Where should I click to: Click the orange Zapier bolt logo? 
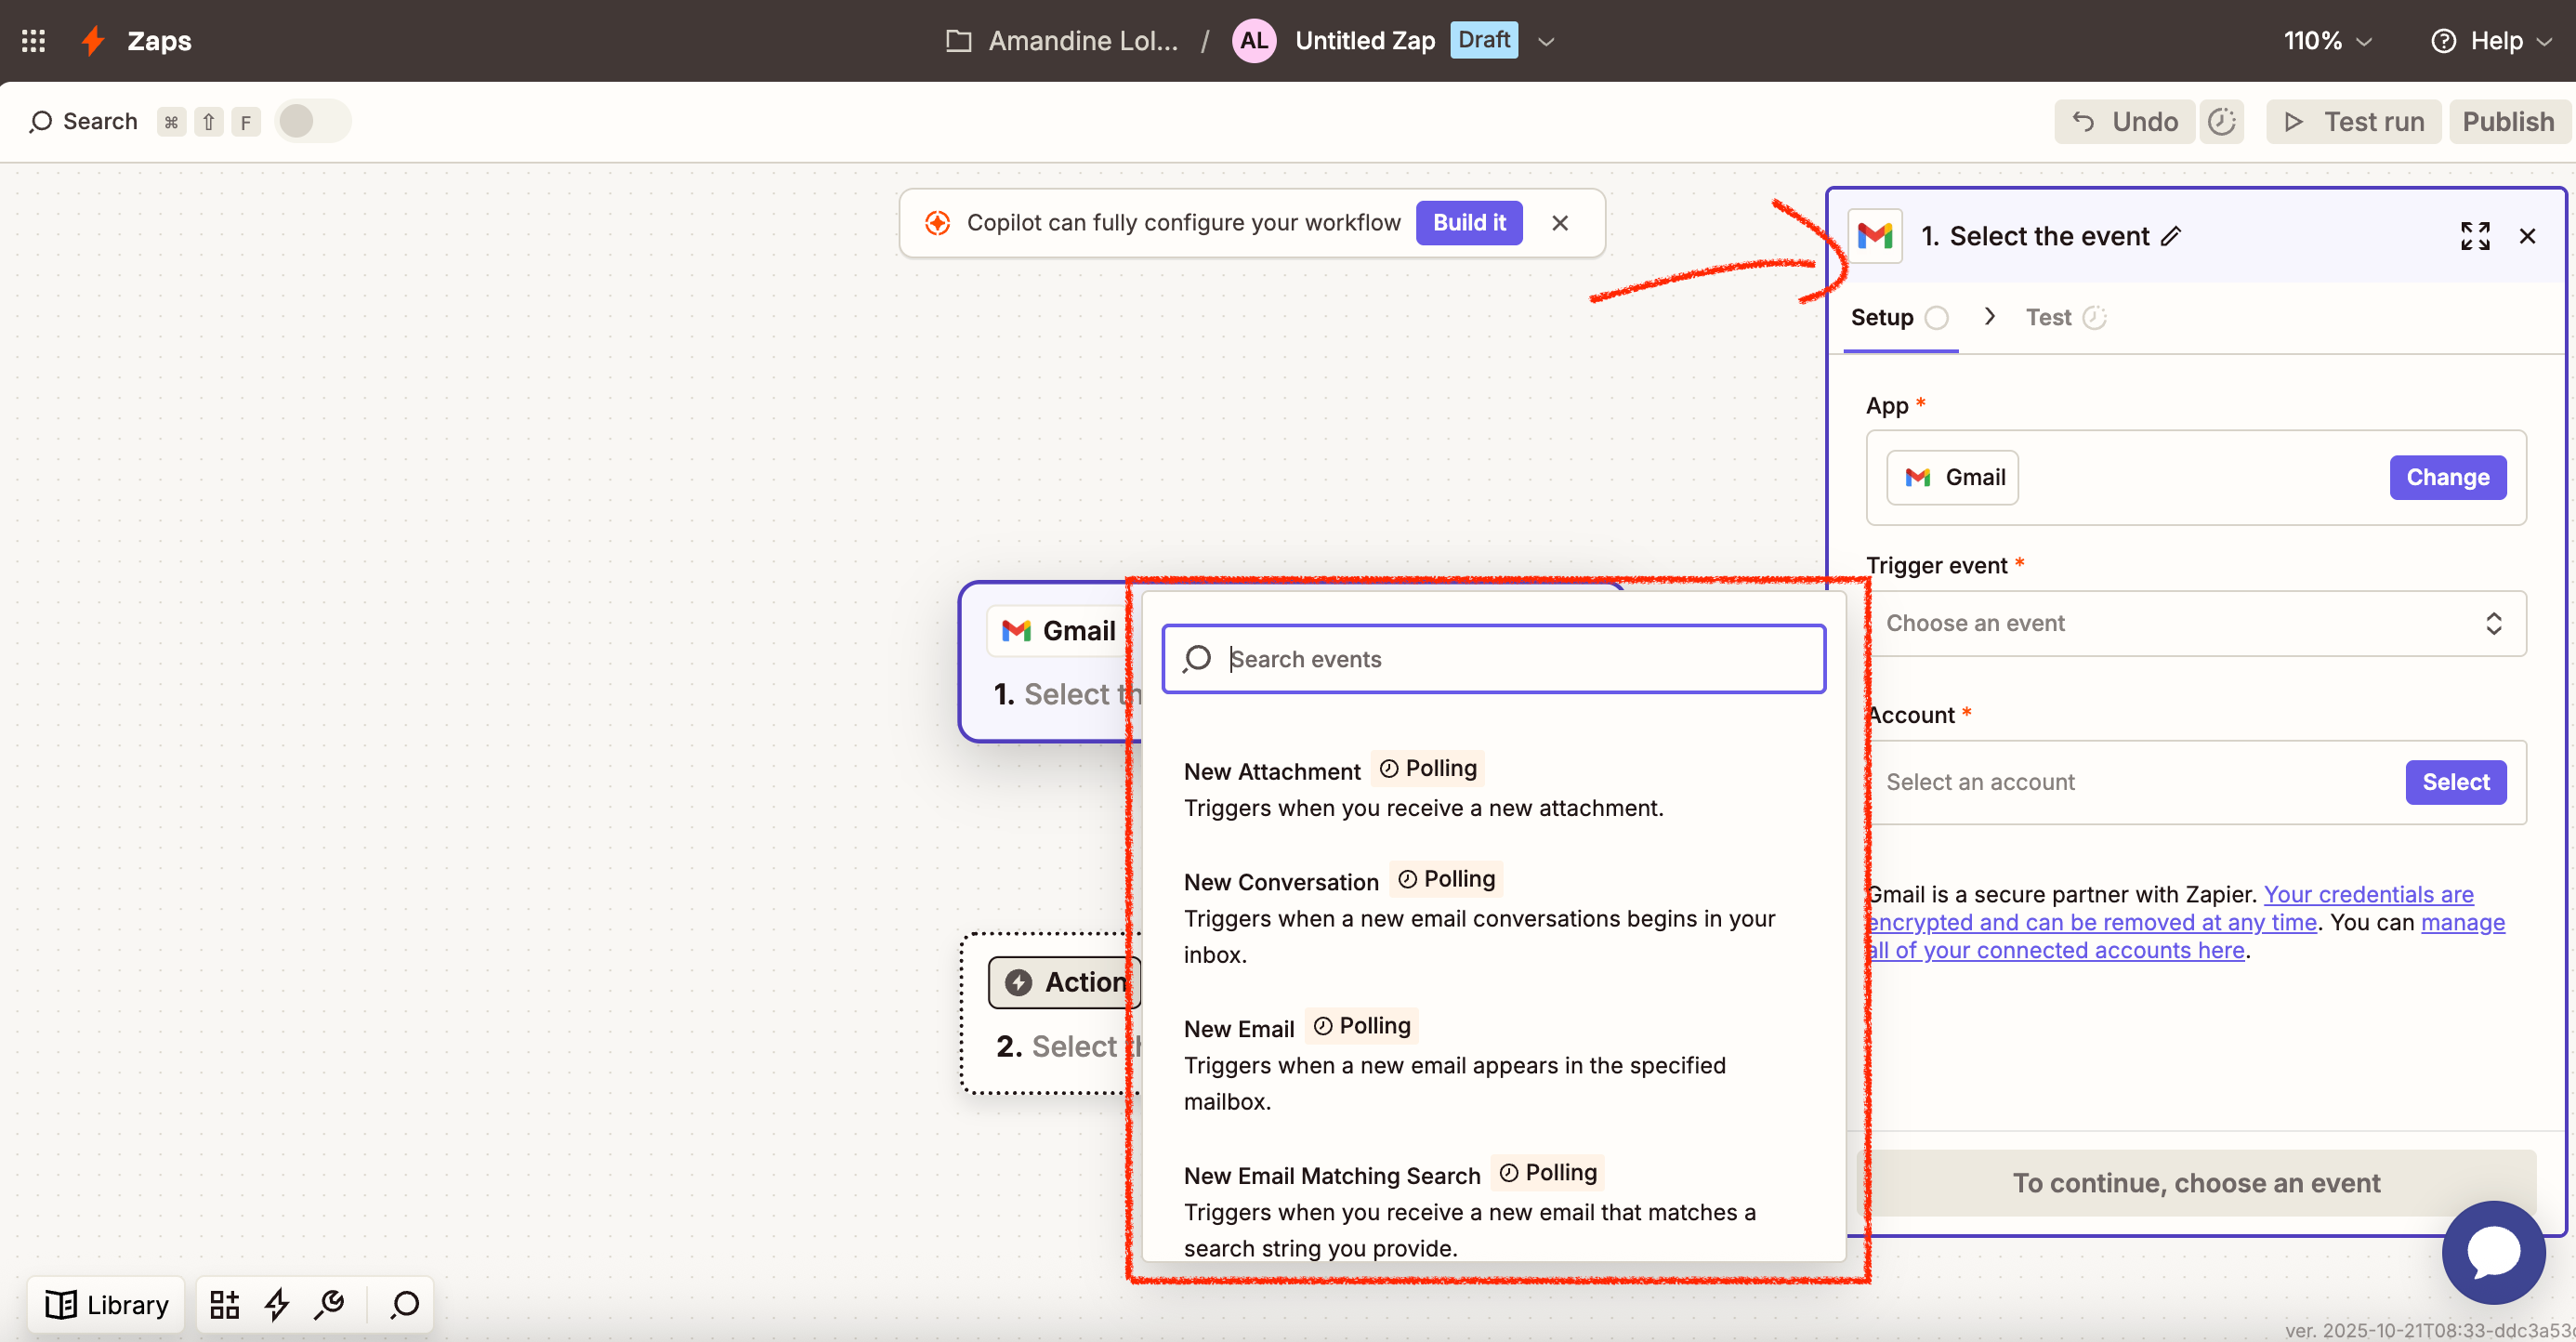pos(93,40)
